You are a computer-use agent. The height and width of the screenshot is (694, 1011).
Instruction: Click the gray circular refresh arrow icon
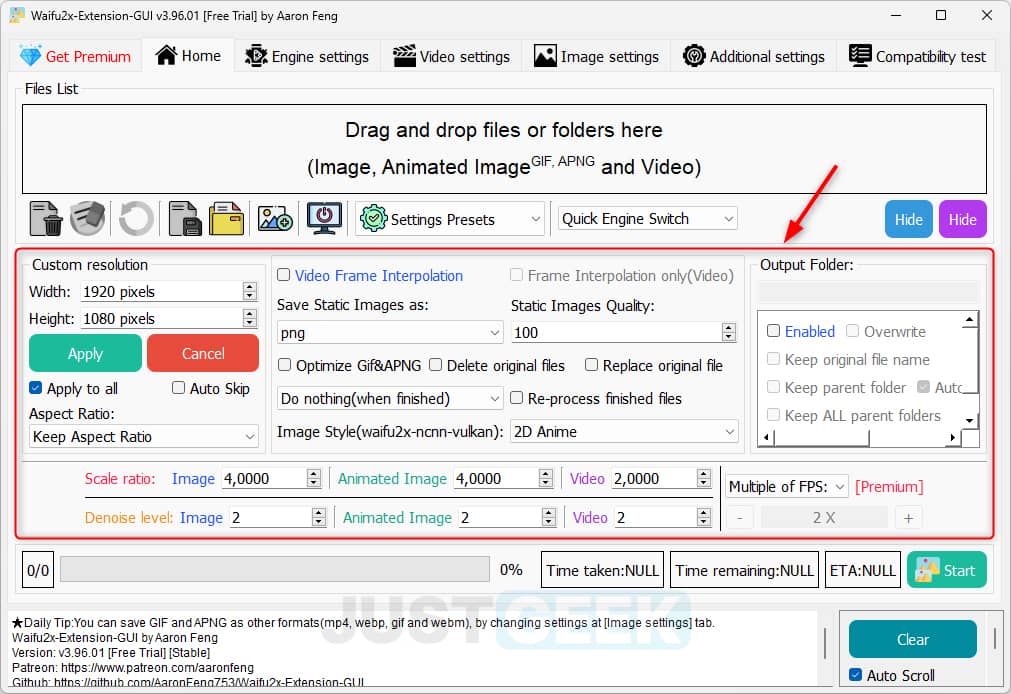pyautogui.click(x=136, y=219)
